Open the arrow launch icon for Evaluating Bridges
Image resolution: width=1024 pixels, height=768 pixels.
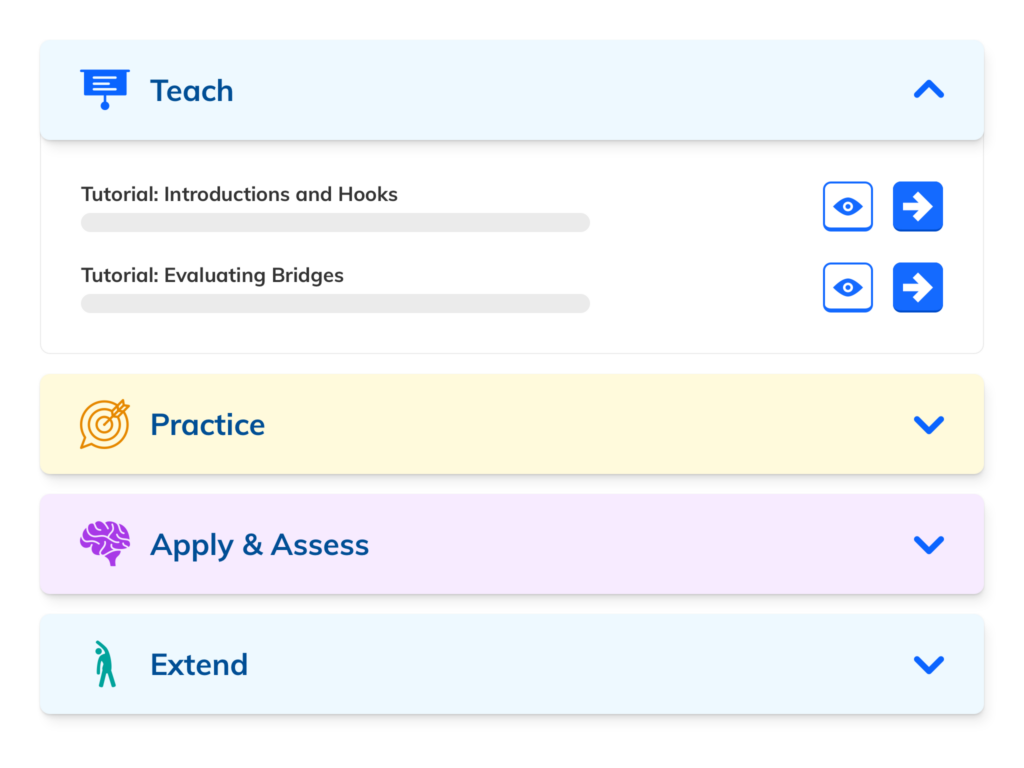click(917, 287)
